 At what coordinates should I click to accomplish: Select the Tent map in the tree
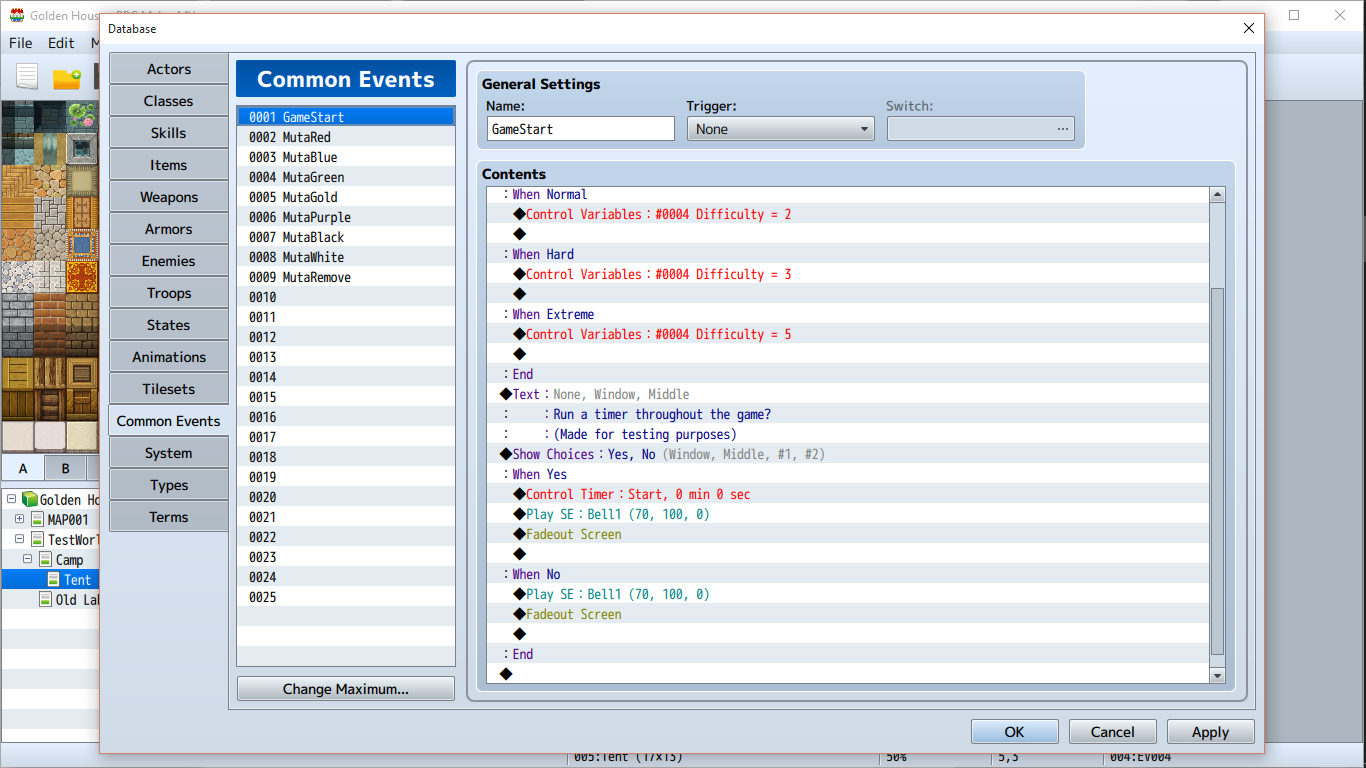tap(69, 579)
